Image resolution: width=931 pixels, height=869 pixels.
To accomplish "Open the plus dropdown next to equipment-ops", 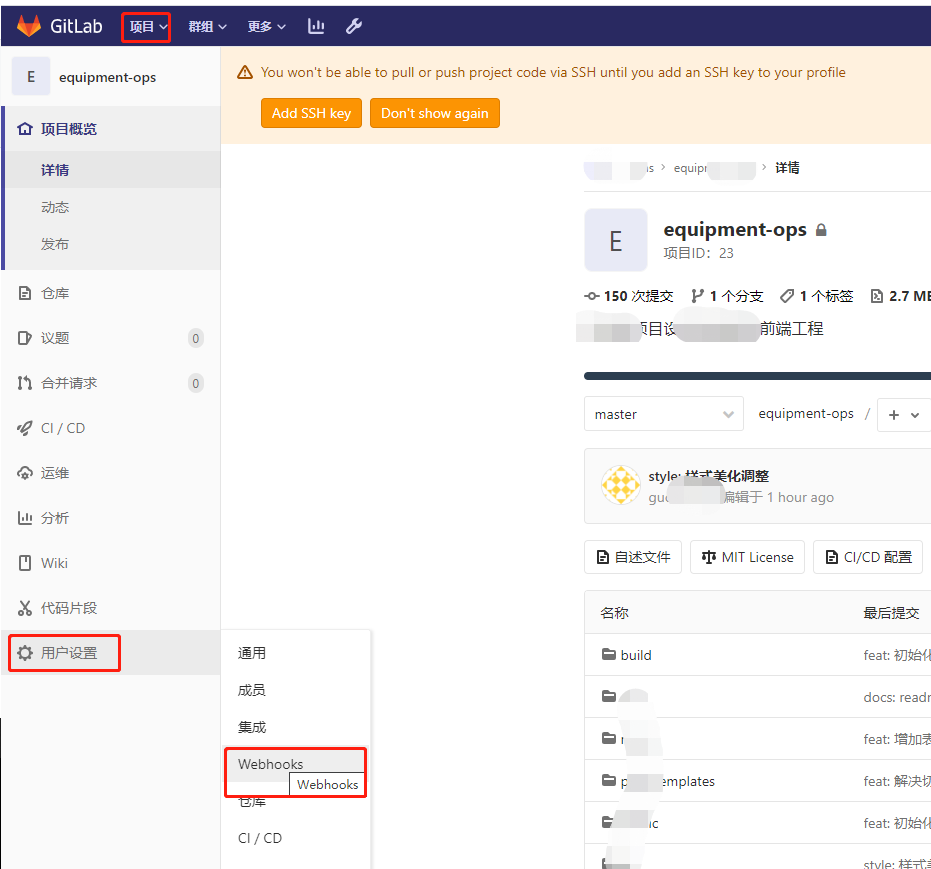I will [903, 413].
